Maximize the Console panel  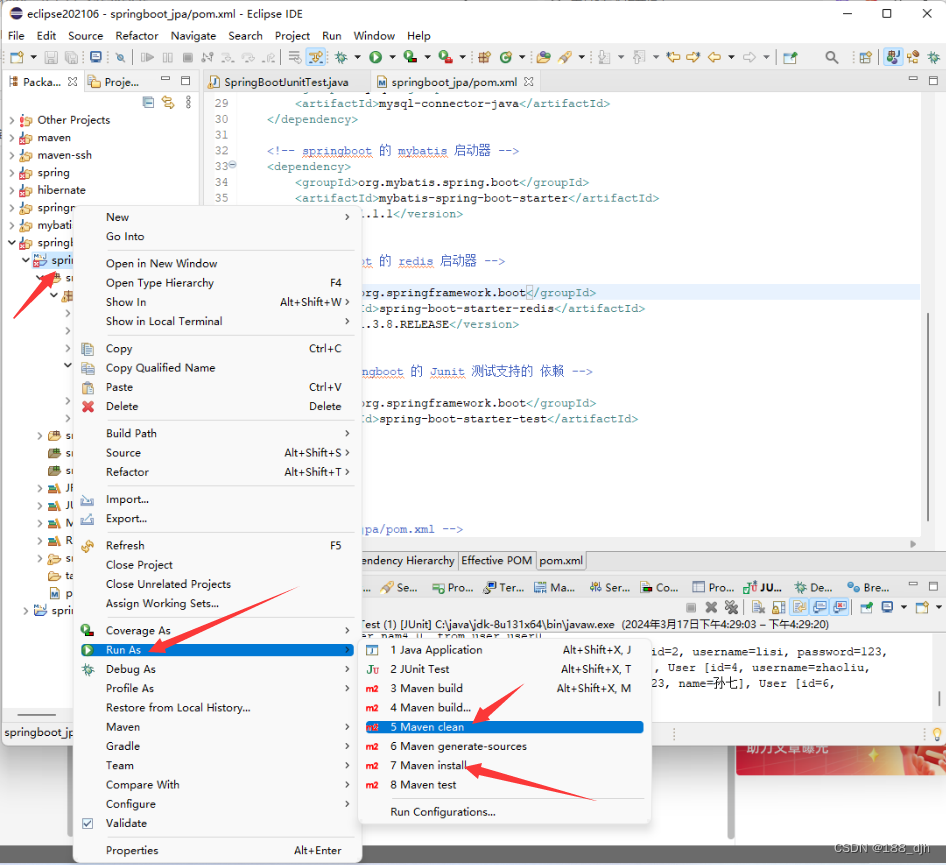pyautogui.click(x=933, y=586)
